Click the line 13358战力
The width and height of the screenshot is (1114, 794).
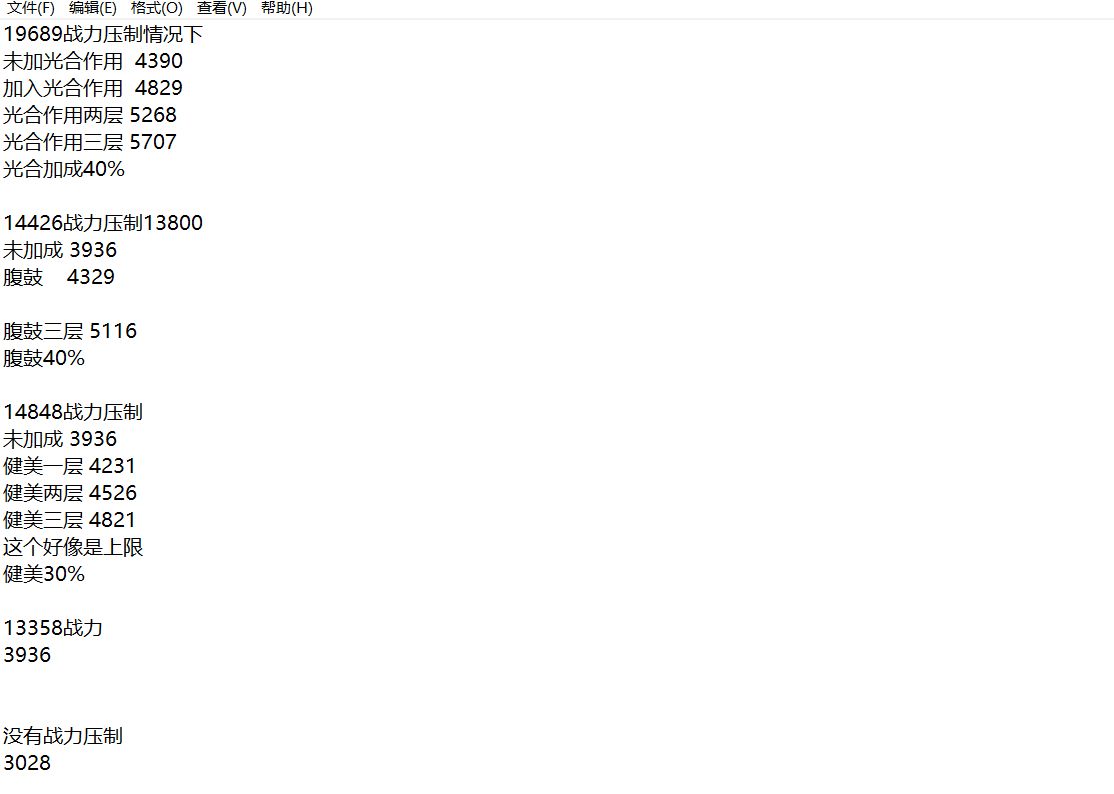pyautogui.click(x=53, y=628)
